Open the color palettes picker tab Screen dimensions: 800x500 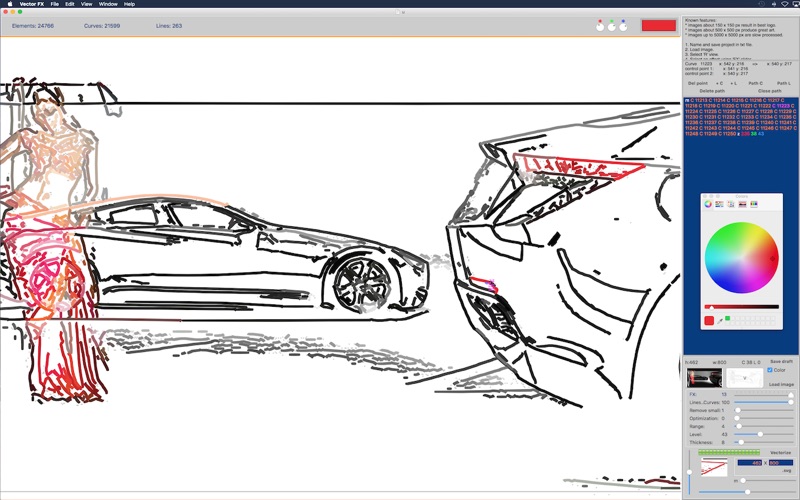(x=731, y=203)
